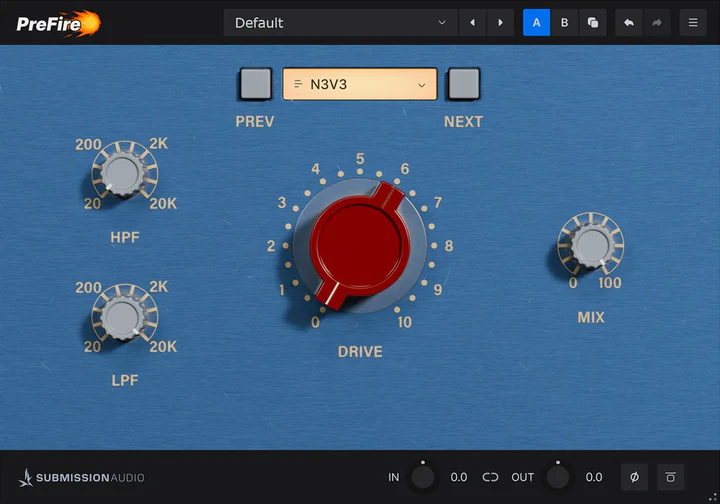Click the list icon beside N3V3

coord(298,84)
